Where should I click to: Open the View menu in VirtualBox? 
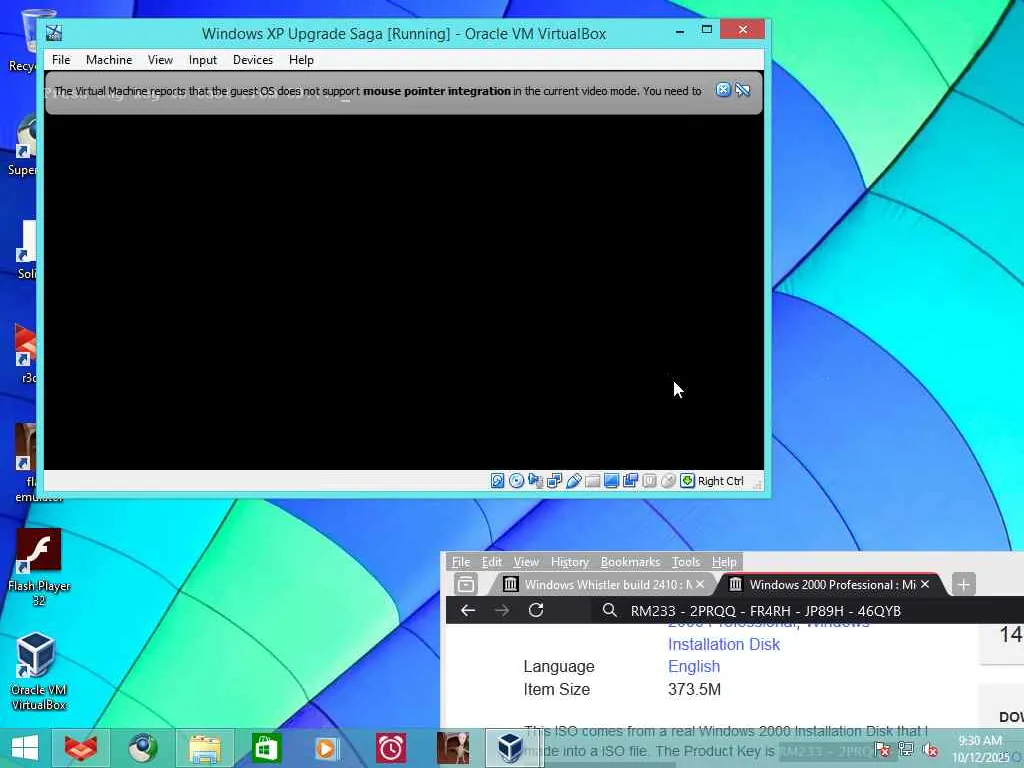point(160,60)
